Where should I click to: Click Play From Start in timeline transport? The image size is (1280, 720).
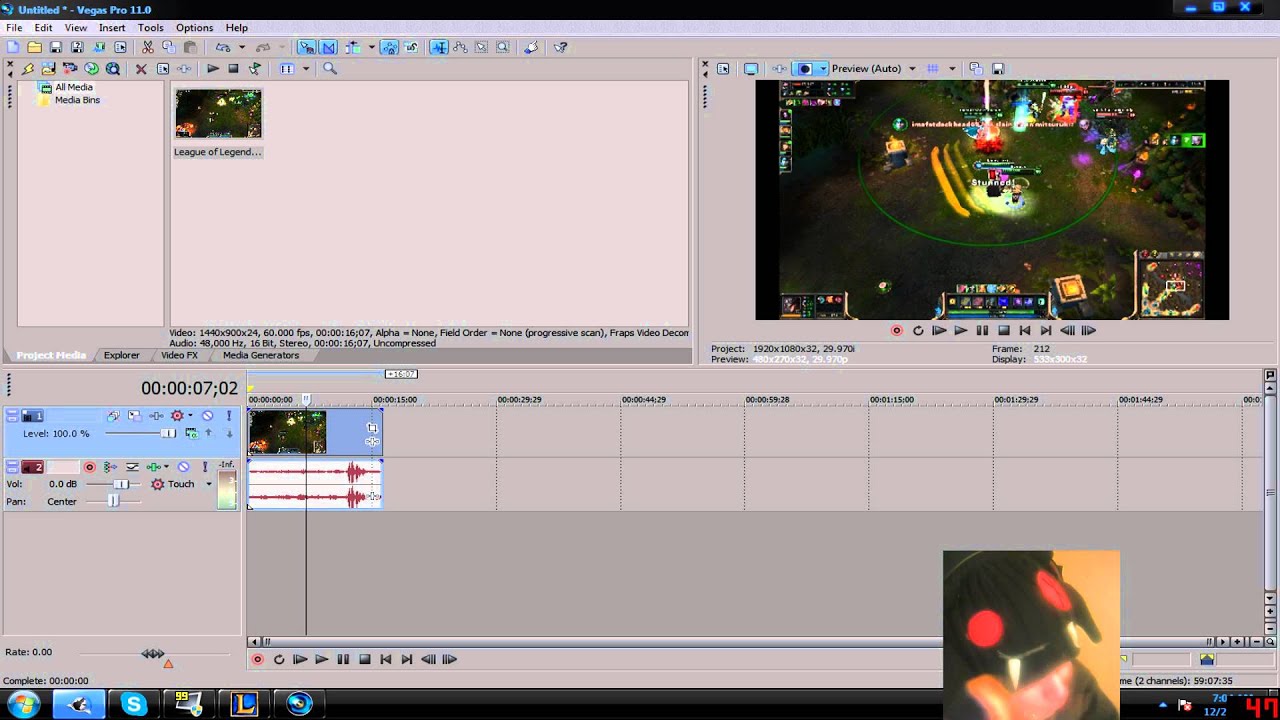[x=299, y=659]
